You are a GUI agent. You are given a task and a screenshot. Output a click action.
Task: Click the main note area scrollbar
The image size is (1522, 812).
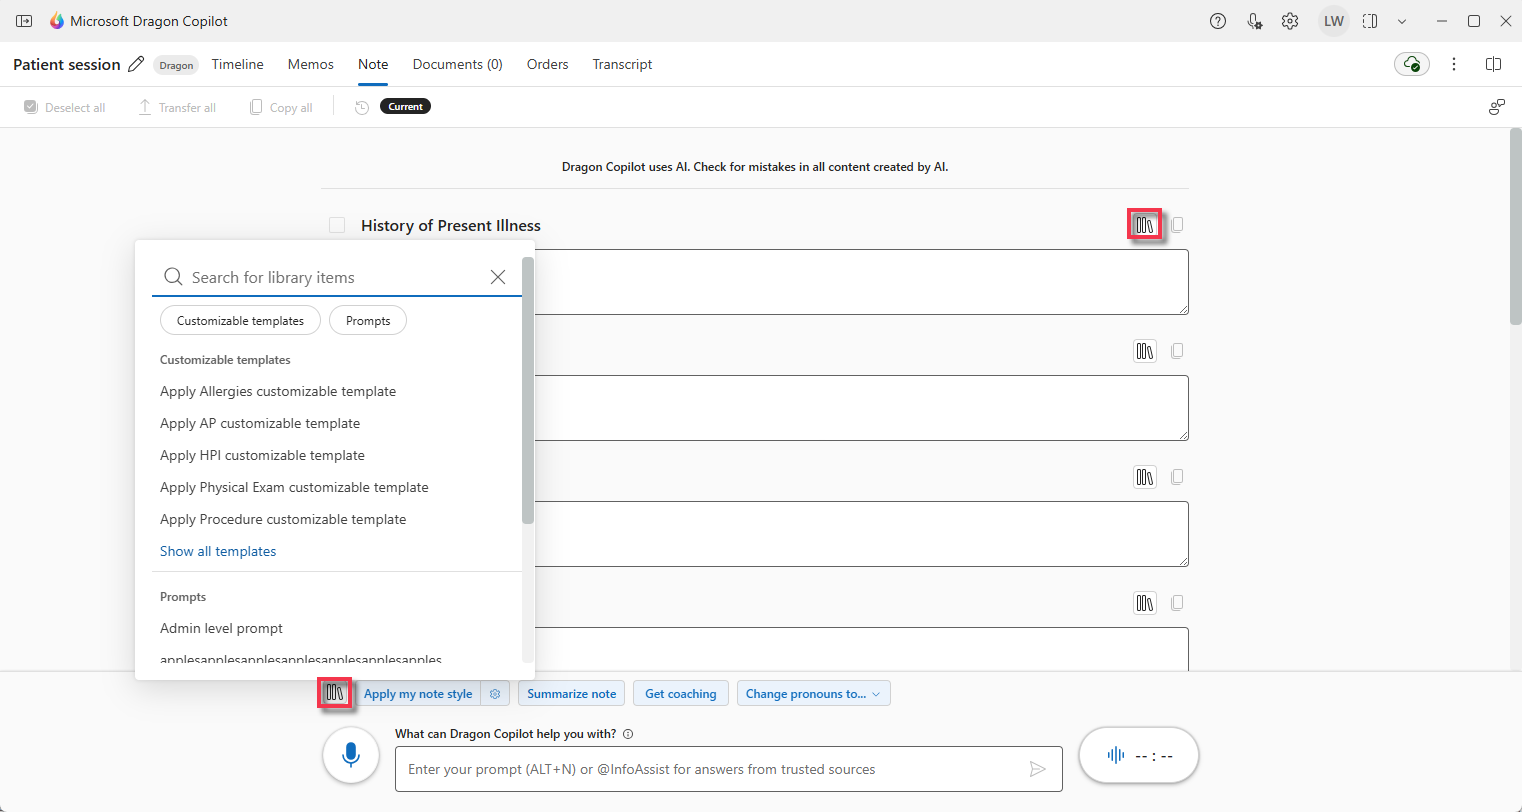(x=1515, y=226)
